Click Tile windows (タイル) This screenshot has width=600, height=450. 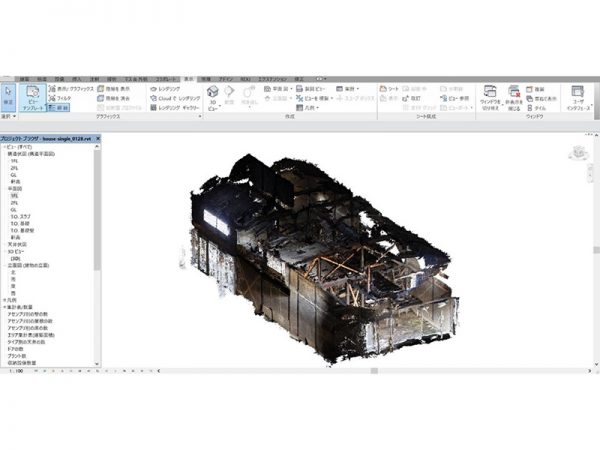click(536, 108)
